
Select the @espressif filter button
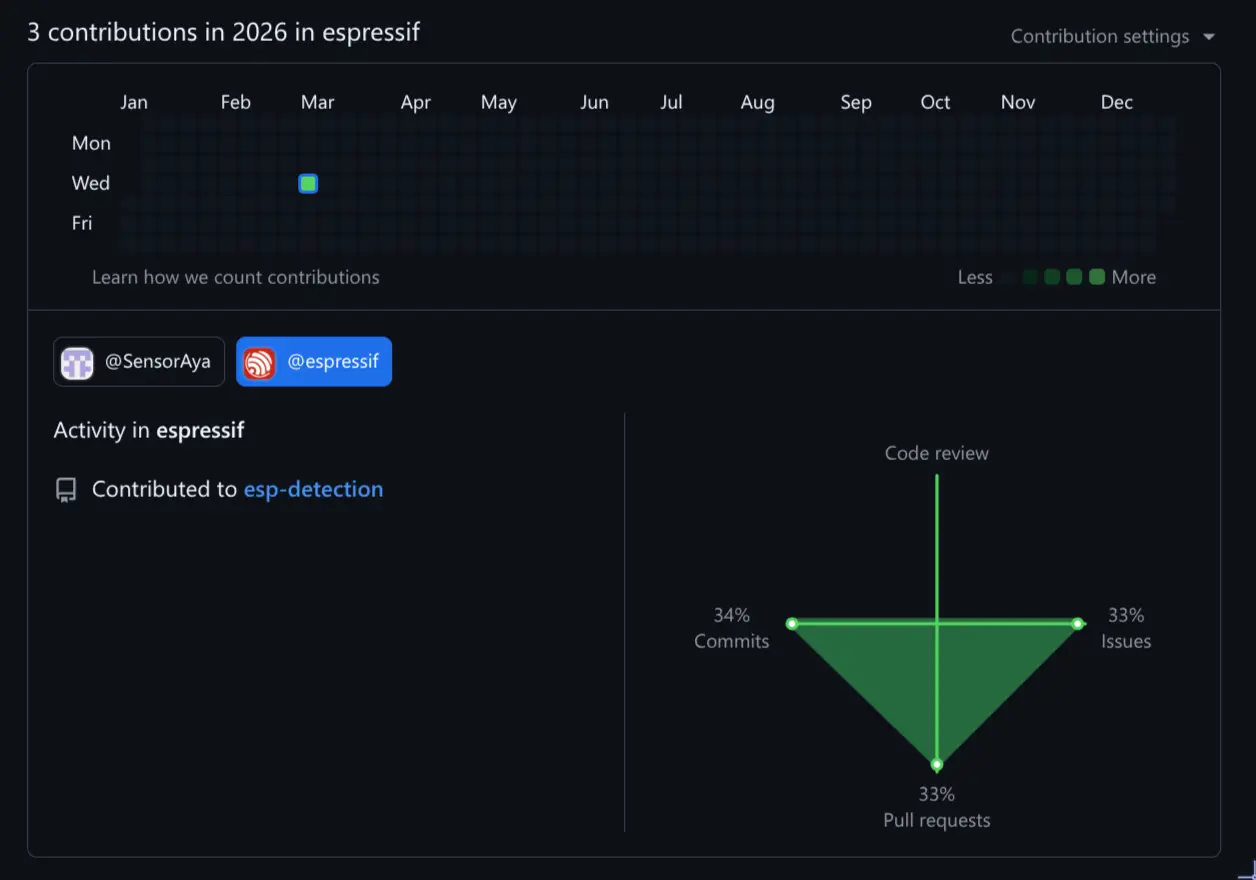[313, 362]
